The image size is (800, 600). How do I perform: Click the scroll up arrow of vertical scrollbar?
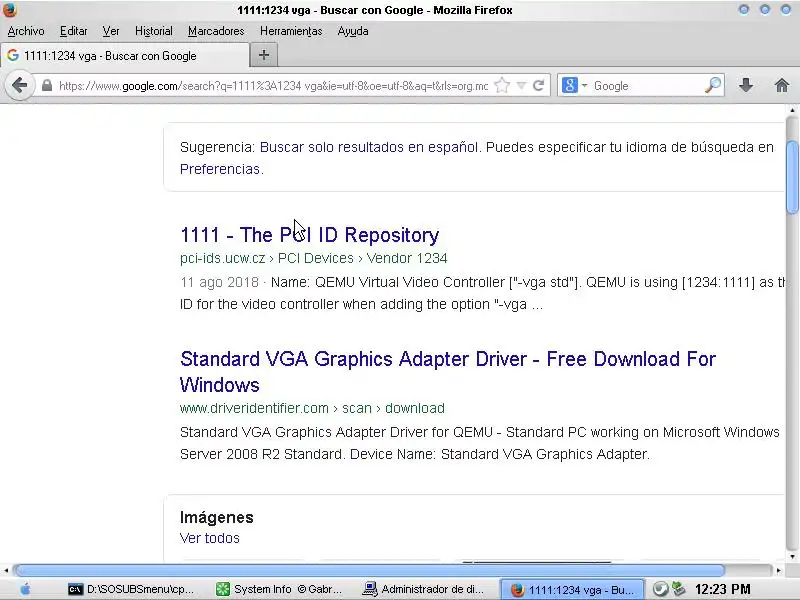792,110
